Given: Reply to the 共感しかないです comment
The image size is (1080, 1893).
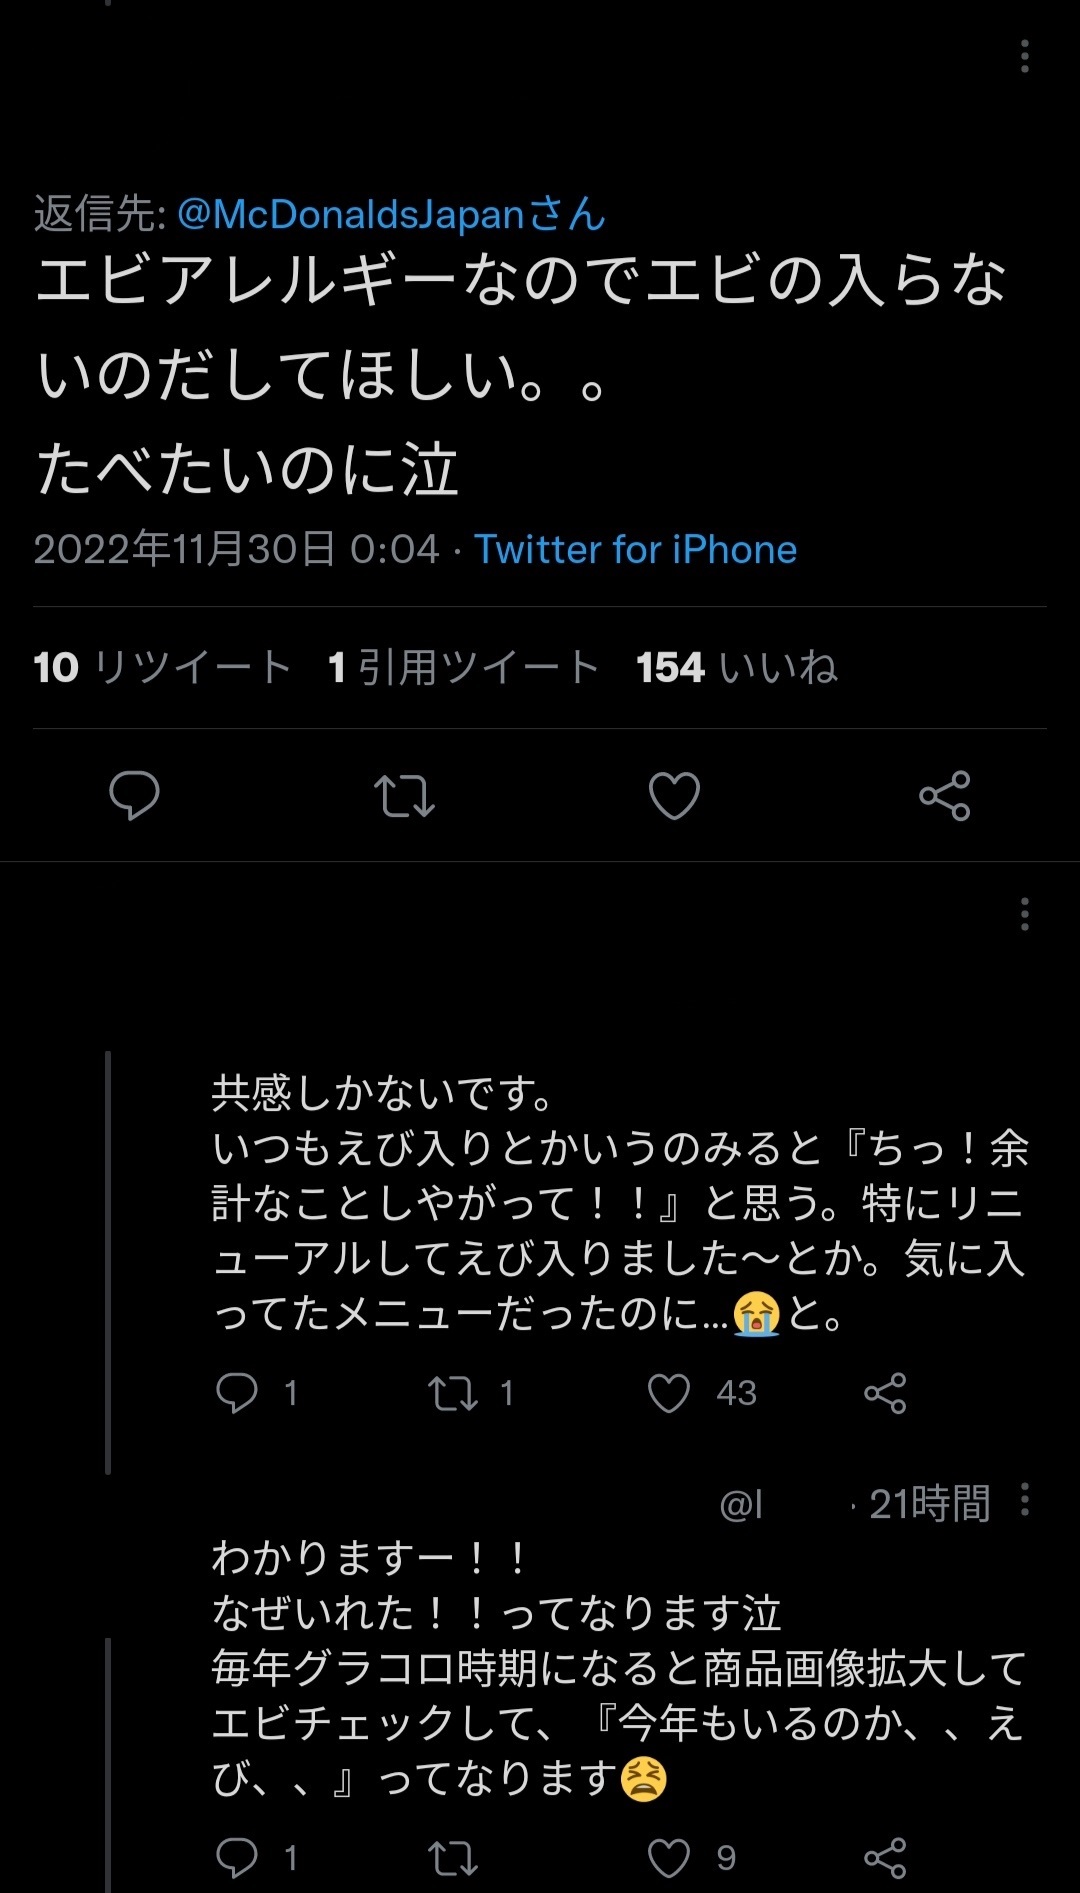Looking at the screenshot, I should (x=237, y=1392).
